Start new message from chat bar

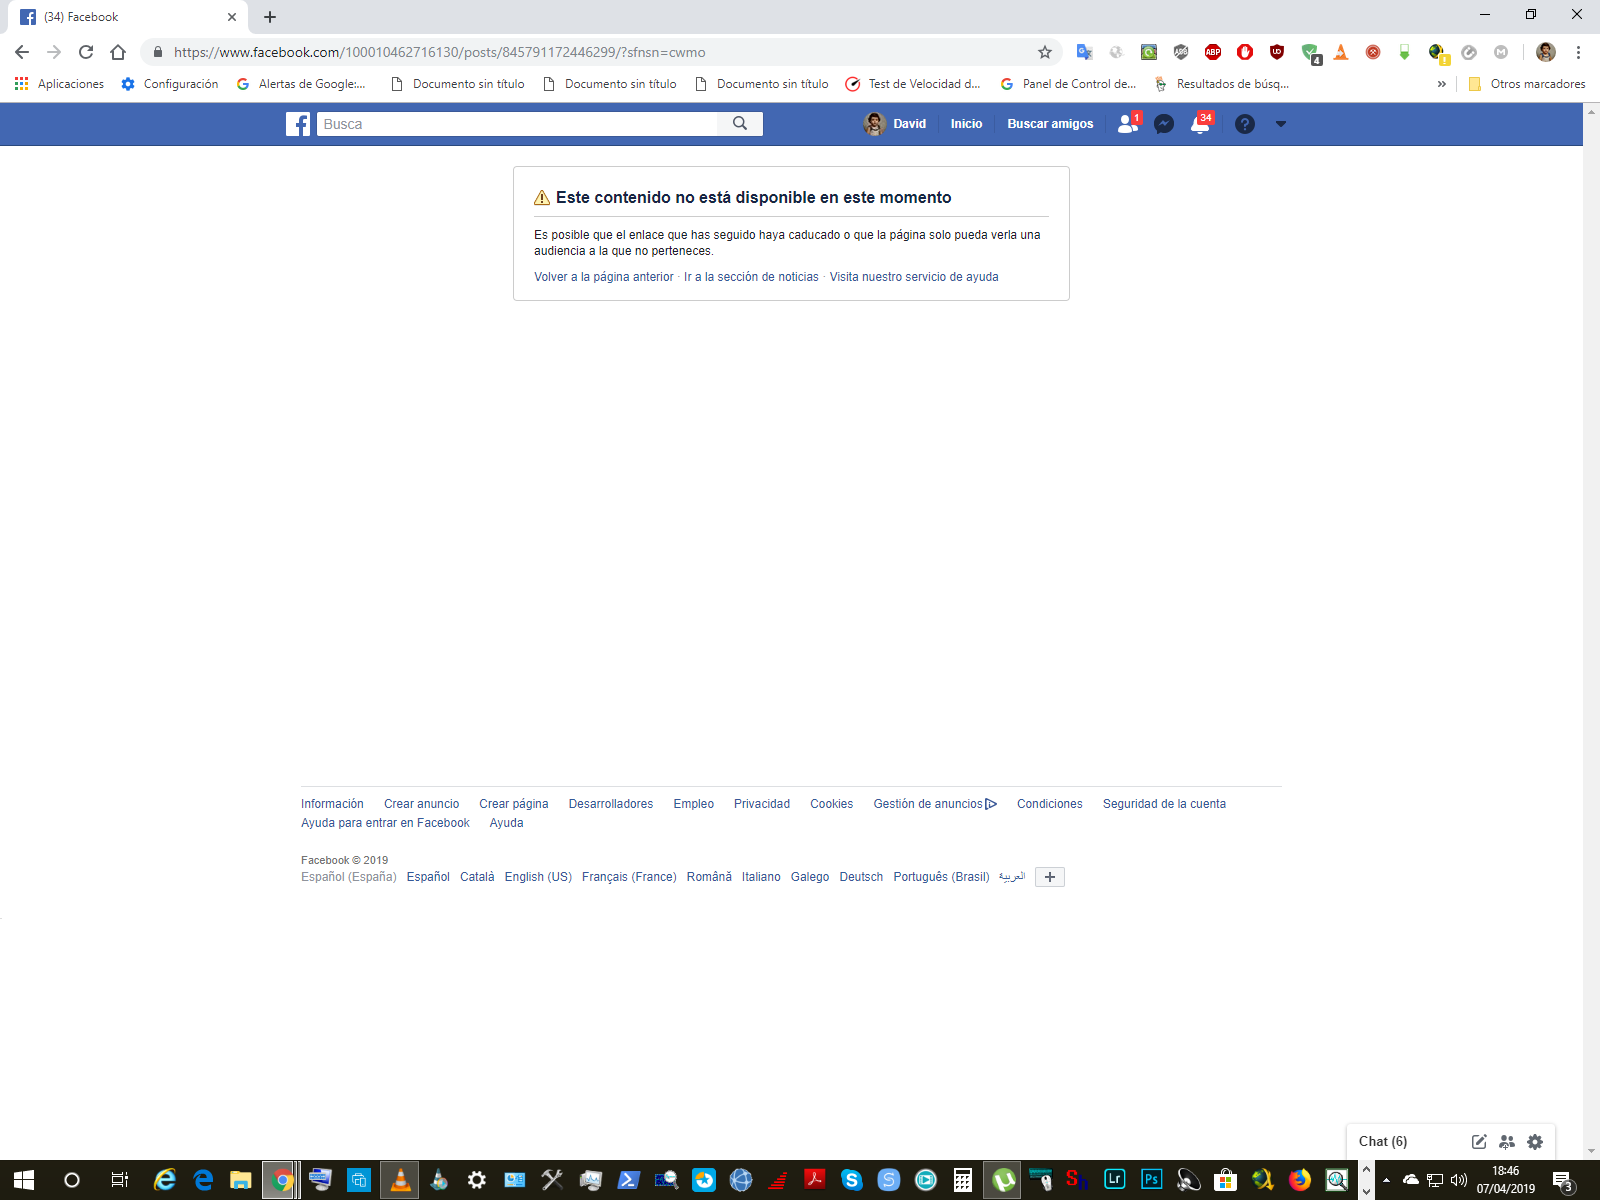[1479, 1141]
